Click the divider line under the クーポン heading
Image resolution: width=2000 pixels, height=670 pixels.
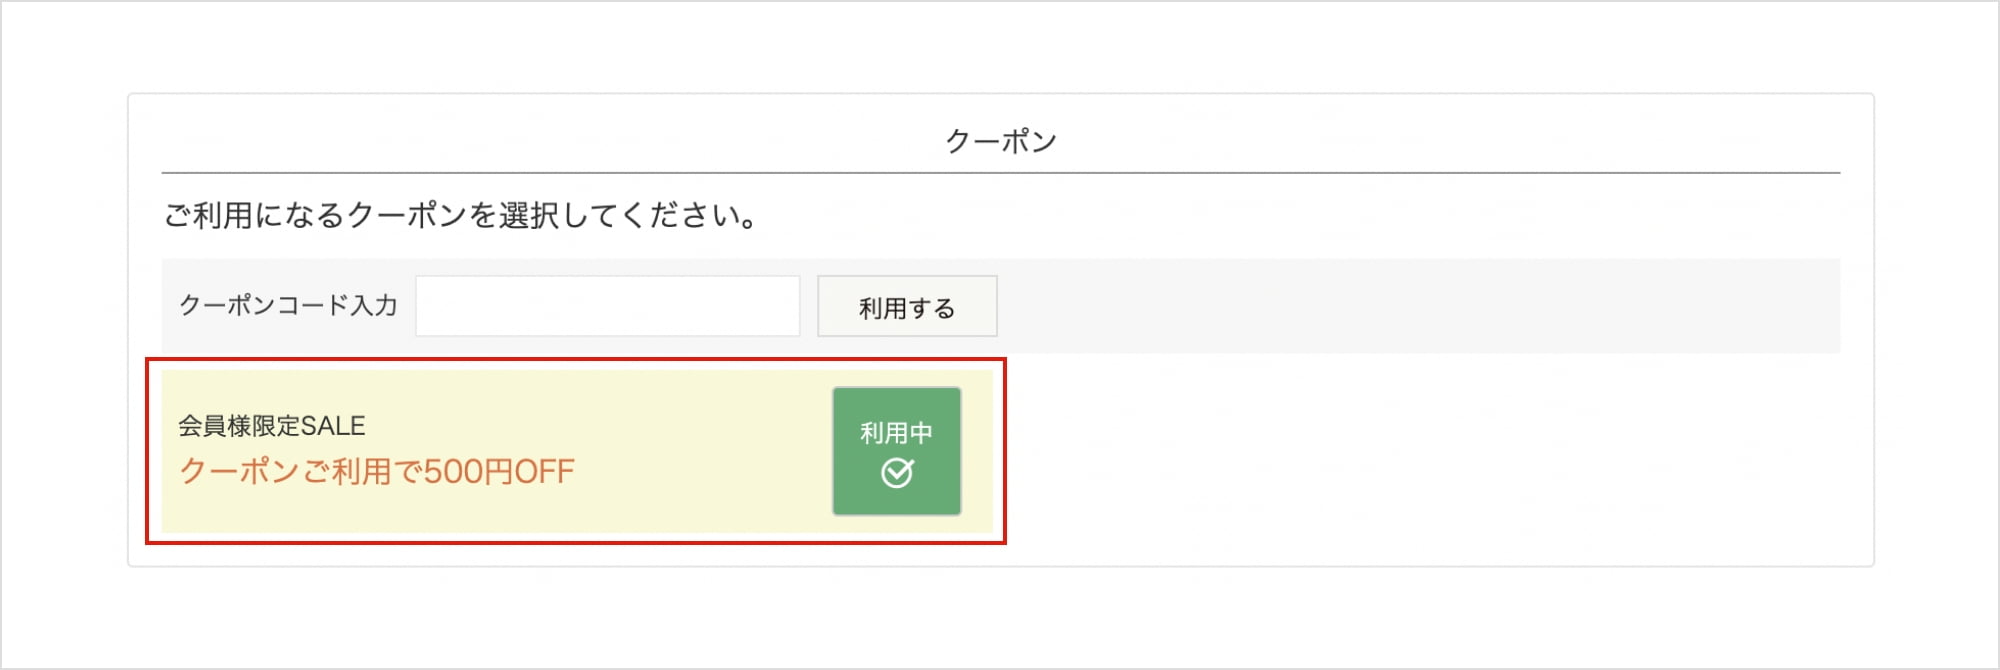(x=1000, y=173)
